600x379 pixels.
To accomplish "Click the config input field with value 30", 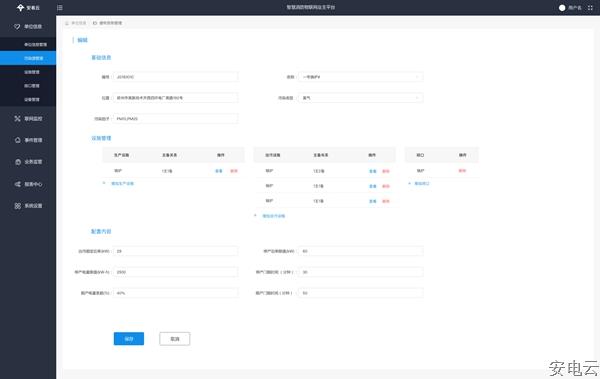I will pyautogui.click(x=360, y=272).
